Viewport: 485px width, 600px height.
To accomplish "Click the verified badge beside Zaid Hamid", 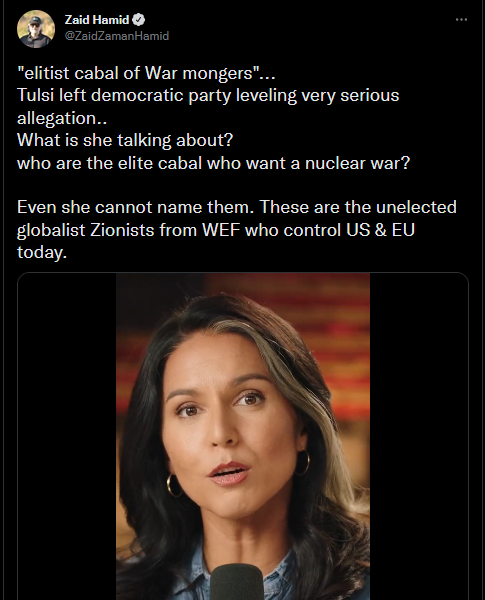I will coord(139,20).
